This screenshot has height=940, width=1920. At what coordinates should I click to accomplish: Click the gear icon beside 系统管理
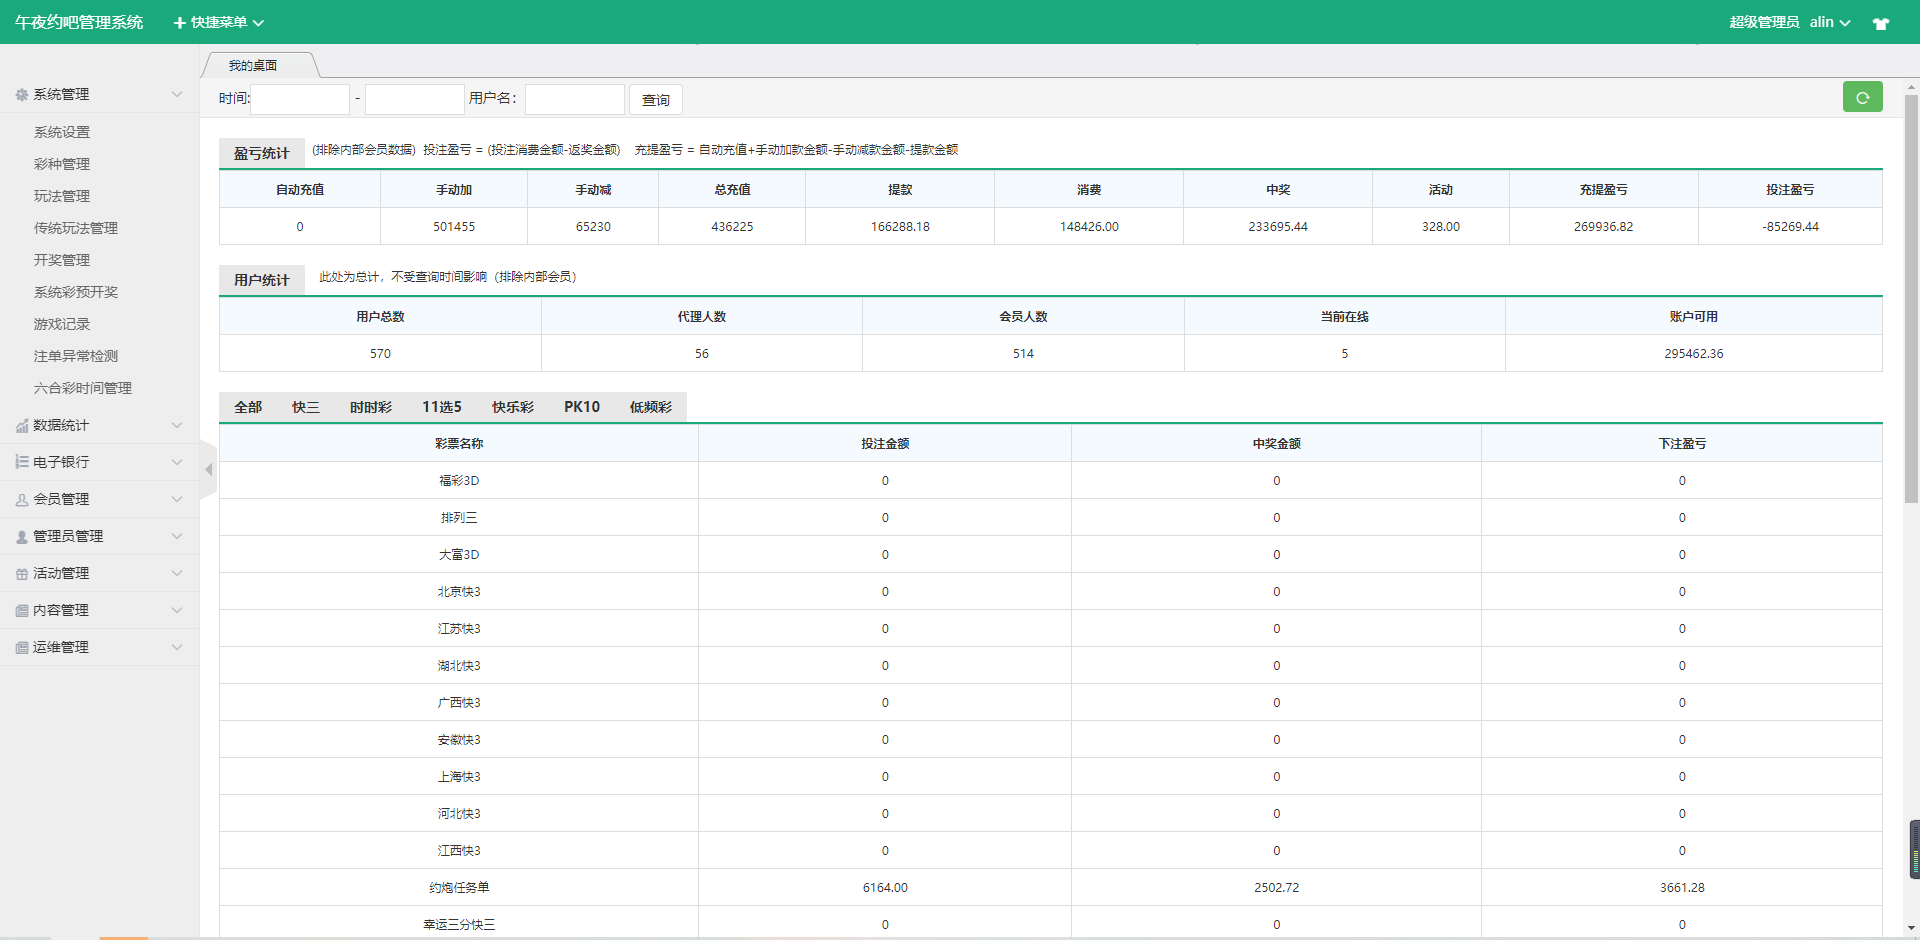pos(22,95)
